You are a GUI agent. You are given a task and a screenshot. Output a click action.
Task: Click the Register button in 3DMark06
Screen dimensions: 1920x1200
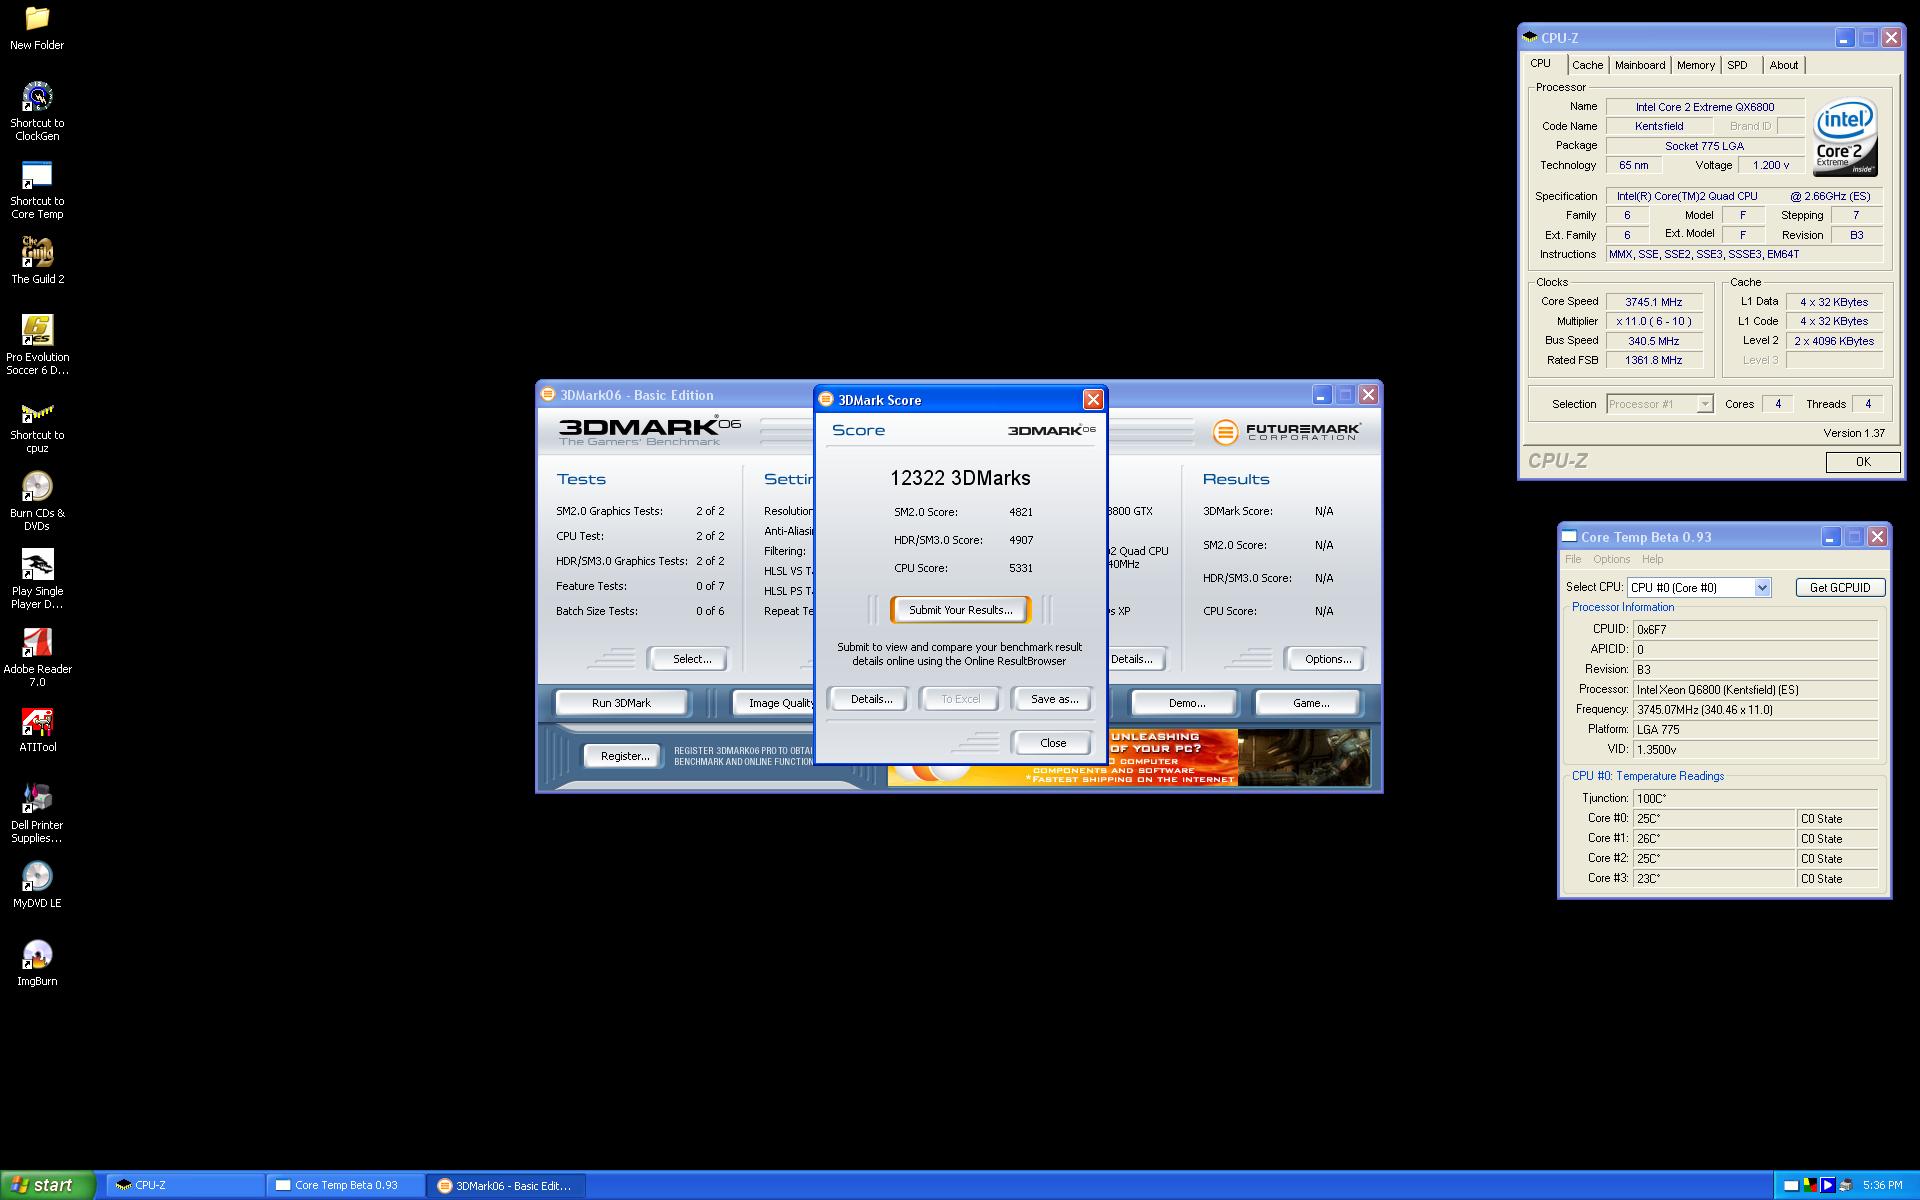pos(624,756)
